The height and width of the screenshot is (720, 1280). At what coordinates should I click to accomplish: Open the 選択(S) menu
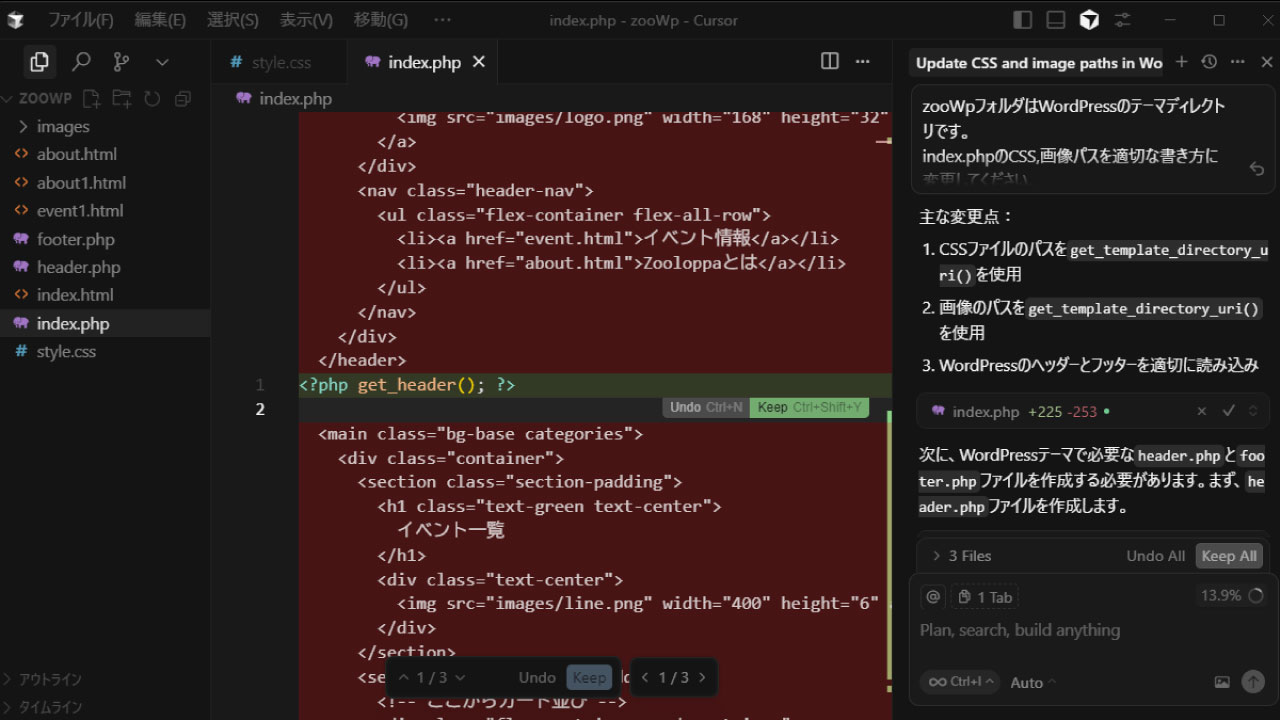[x=233, y=20]
